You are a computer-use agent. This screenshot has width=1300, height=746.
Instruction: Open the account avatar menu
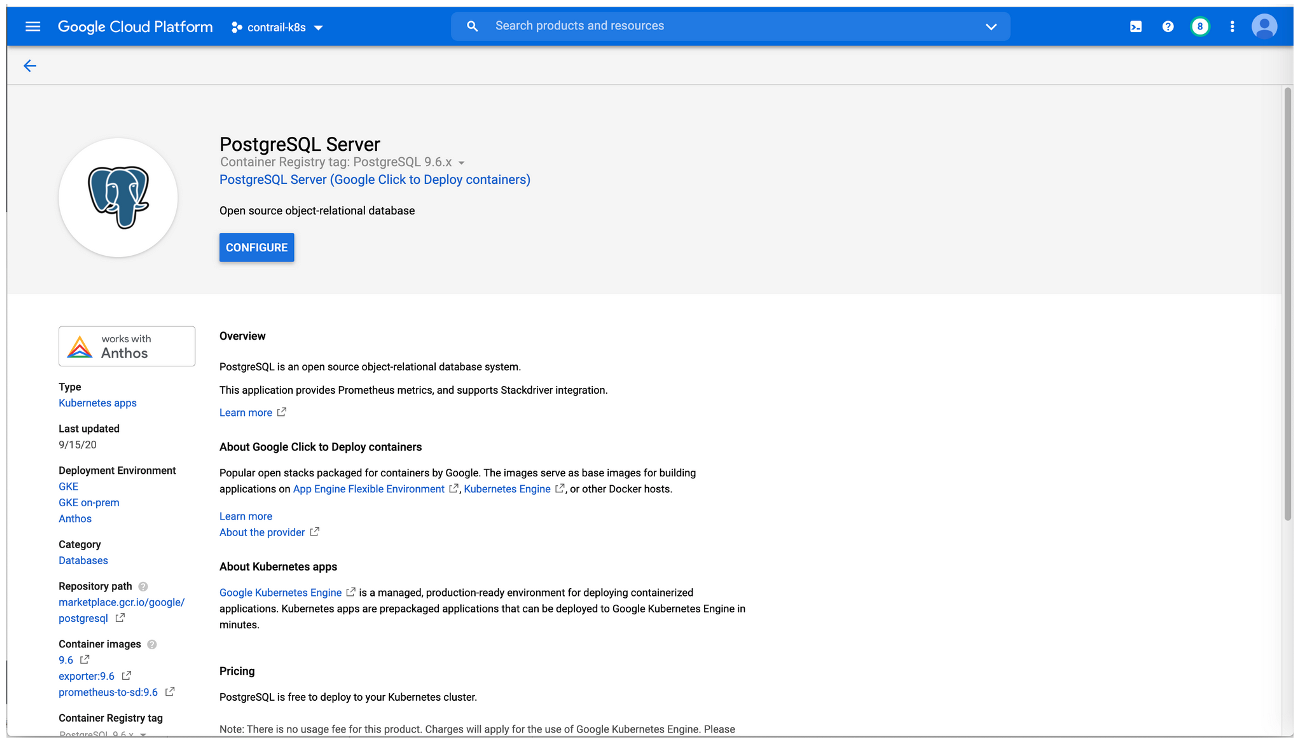1264,27
